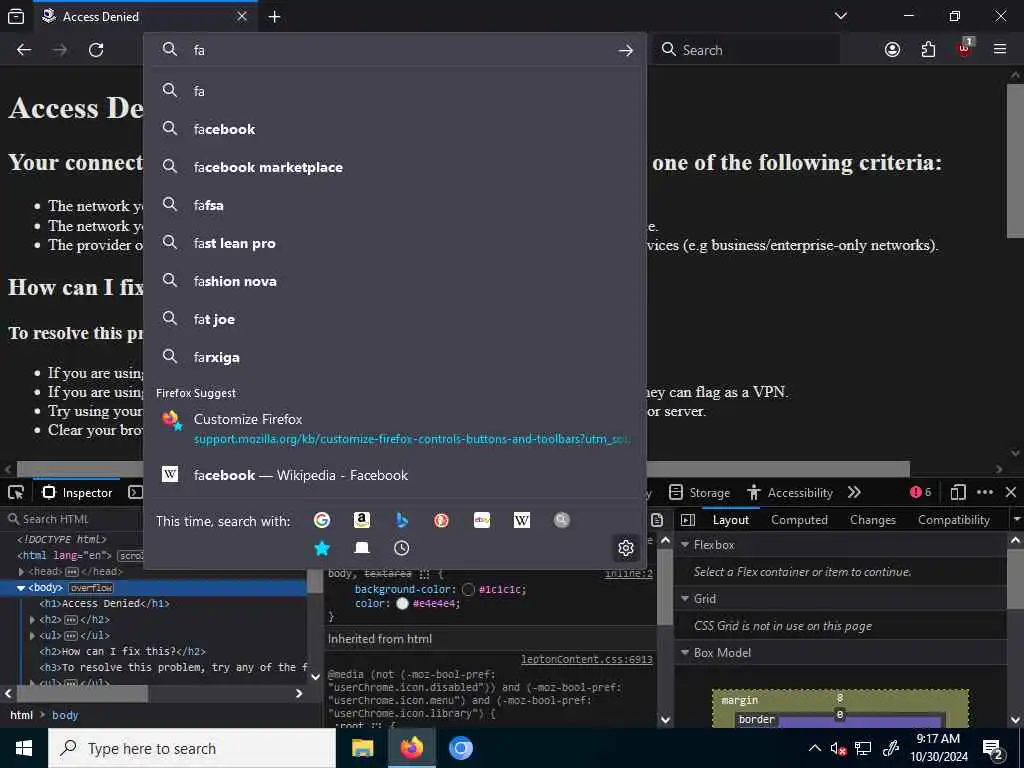Open the facebook Wikipedia suggestion
1024x768 pixels.
tap(395, 475)
